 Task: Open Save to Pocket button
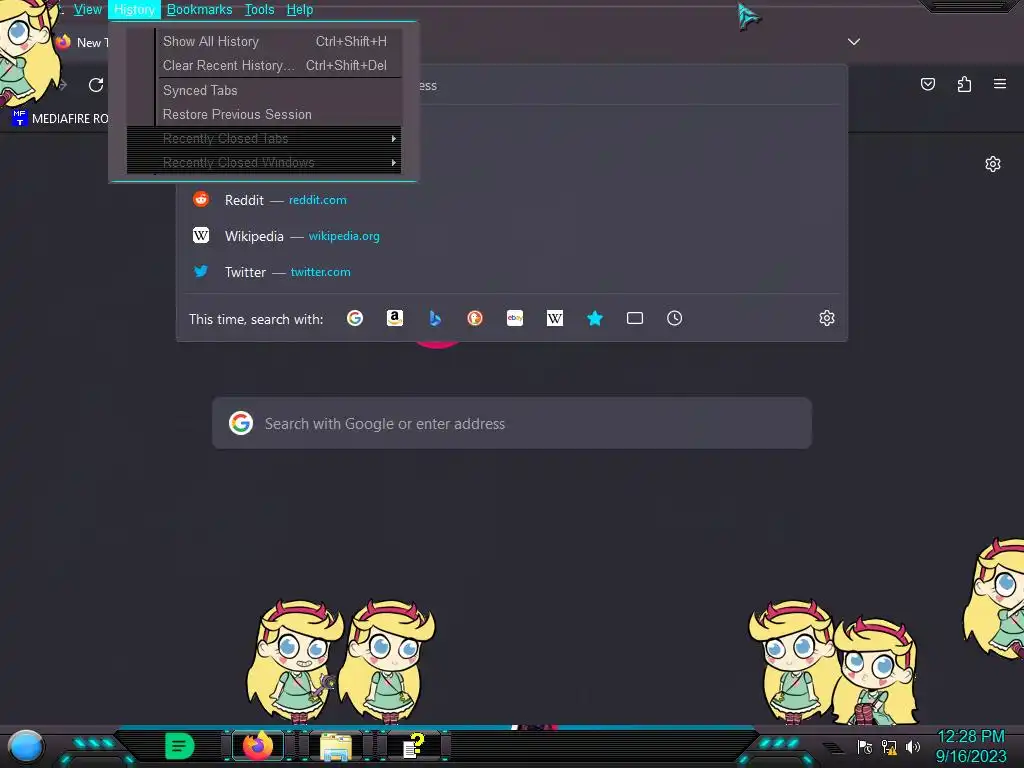pyautogui.click(x=927, y=84)
